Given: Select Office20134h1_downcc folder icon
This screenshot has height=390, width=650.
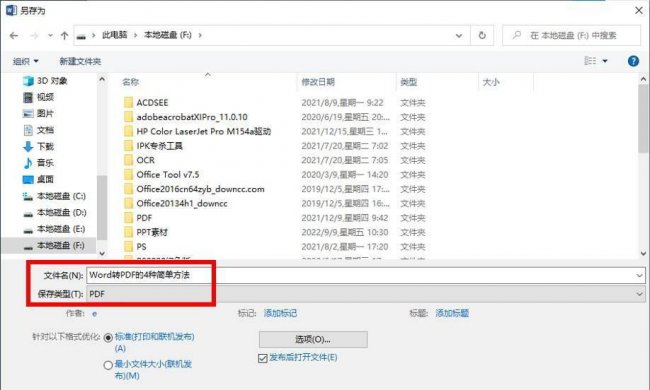Looking at the screenshot, I should coord(129,203).
